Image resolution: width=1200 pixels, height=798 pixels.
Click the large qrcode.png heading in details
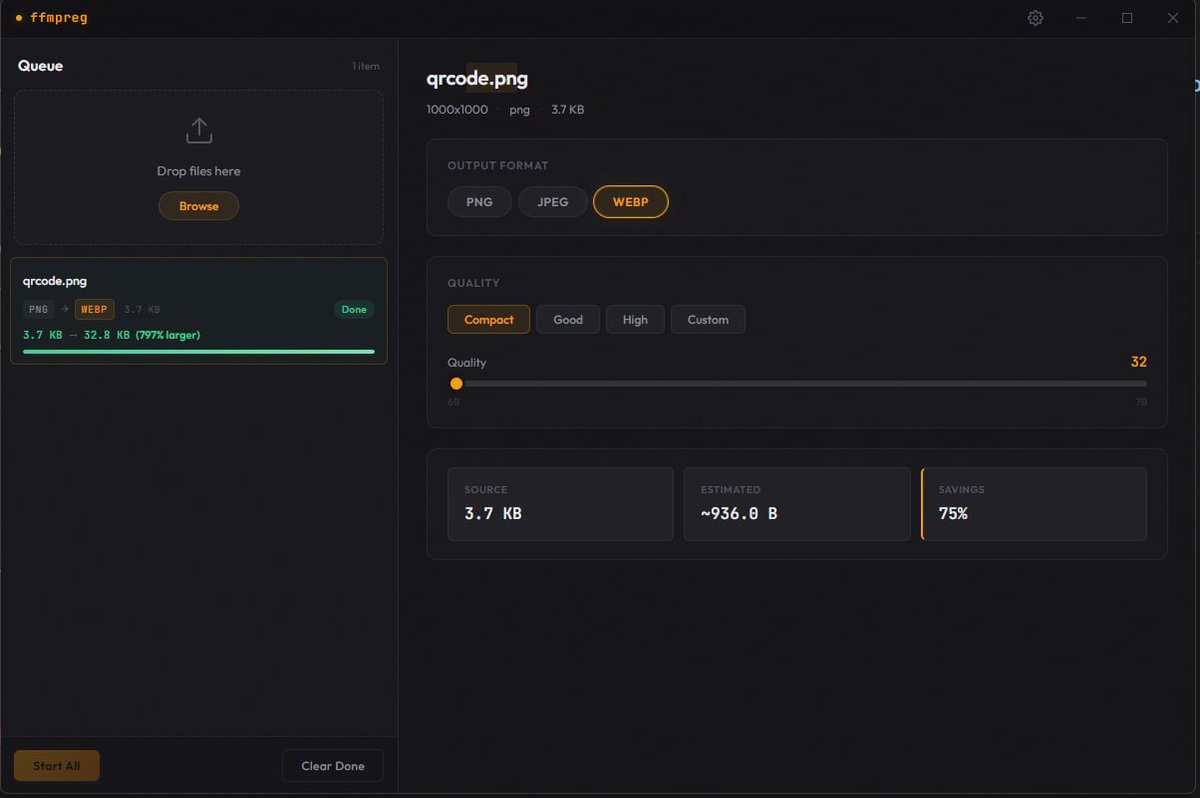coord(477,79)
